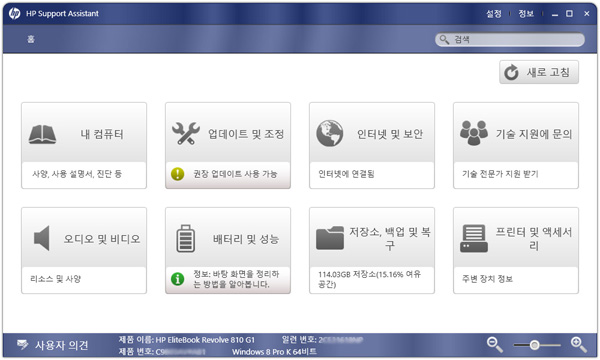600x360 pixels.
Task: Click 정보: 바탕 화면을 정리하는 방법 text
Action: (236, 279)
